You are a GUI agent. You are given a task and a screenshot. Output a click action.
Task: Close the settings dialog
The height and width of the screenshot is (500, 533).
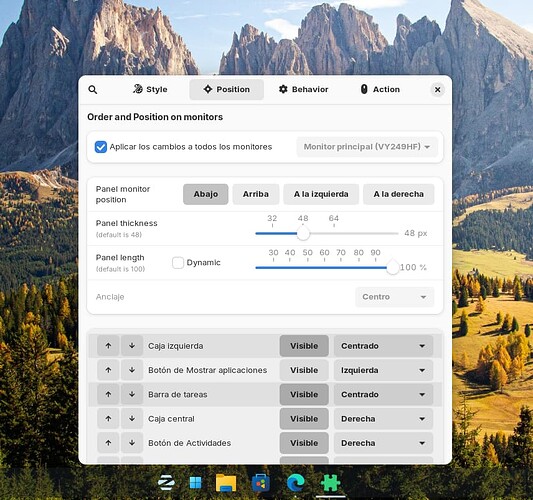tap(437, 90)
